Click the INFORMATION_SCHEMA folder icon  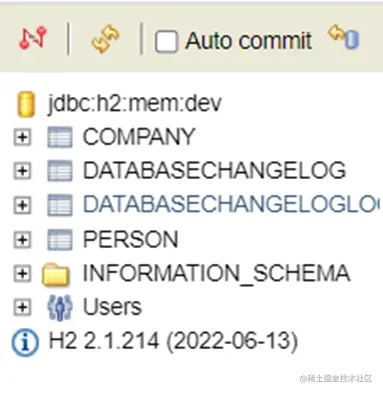56,274
